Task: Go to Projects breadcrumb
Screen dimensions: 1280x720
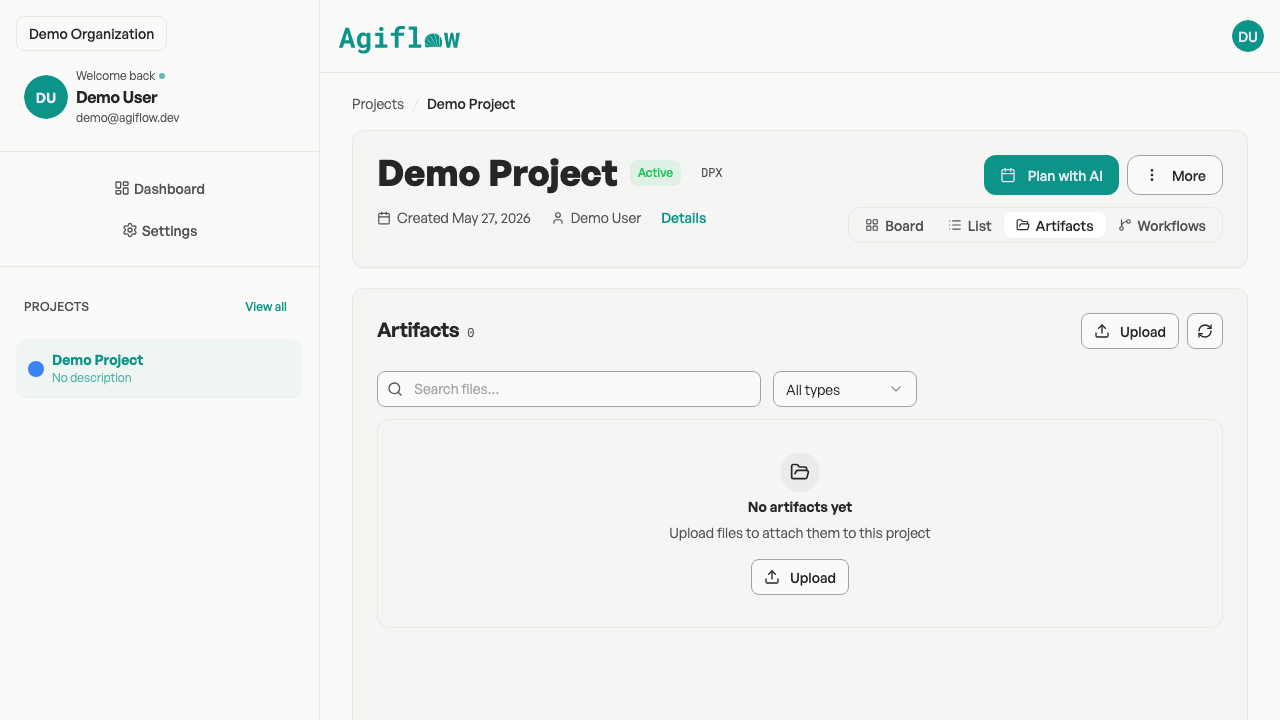Action: pos(378,104)
